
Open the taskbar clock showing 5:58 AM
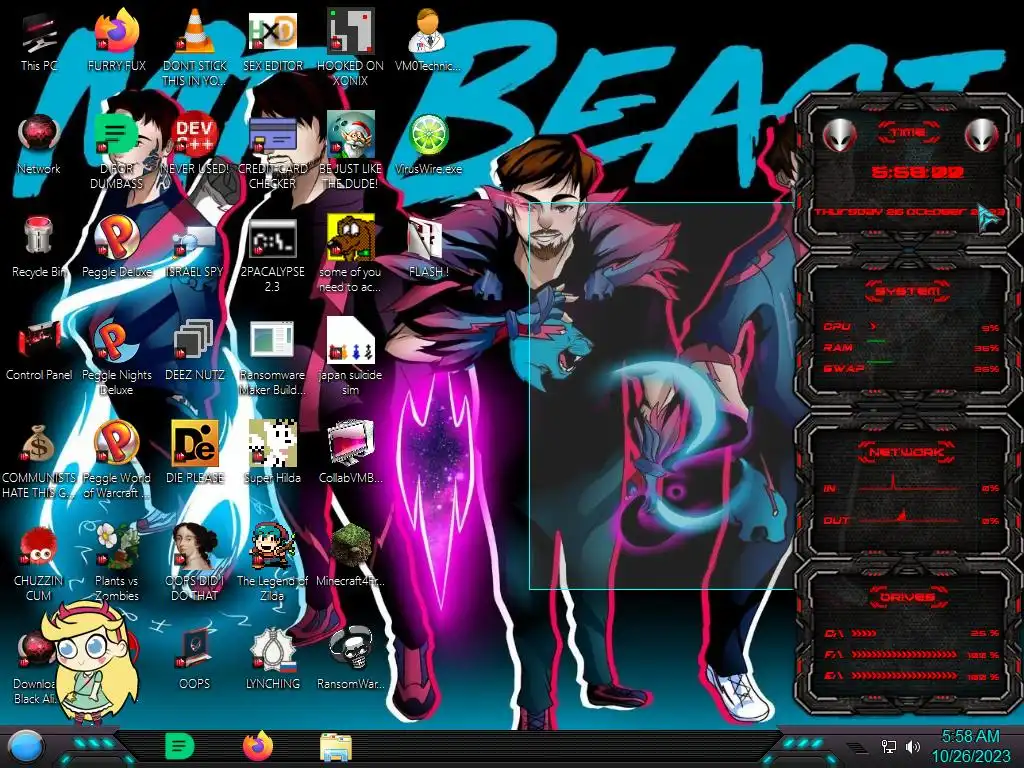(970, 746)
